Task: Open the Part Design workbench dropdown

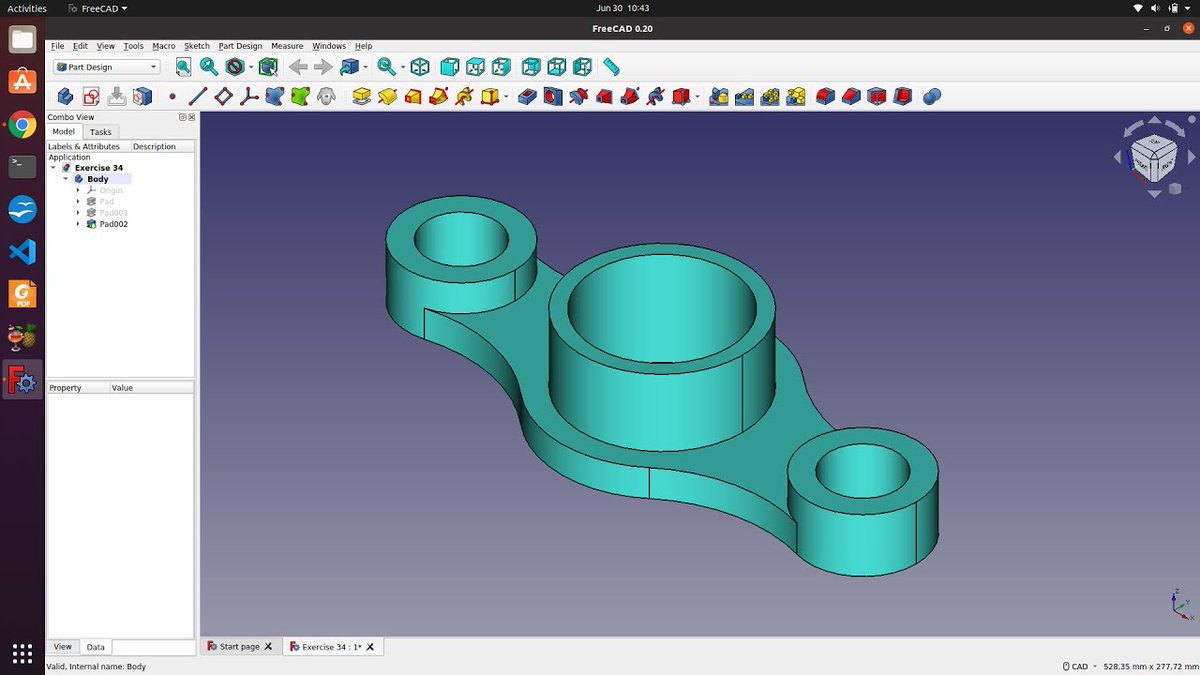Action: coord(107,67)
